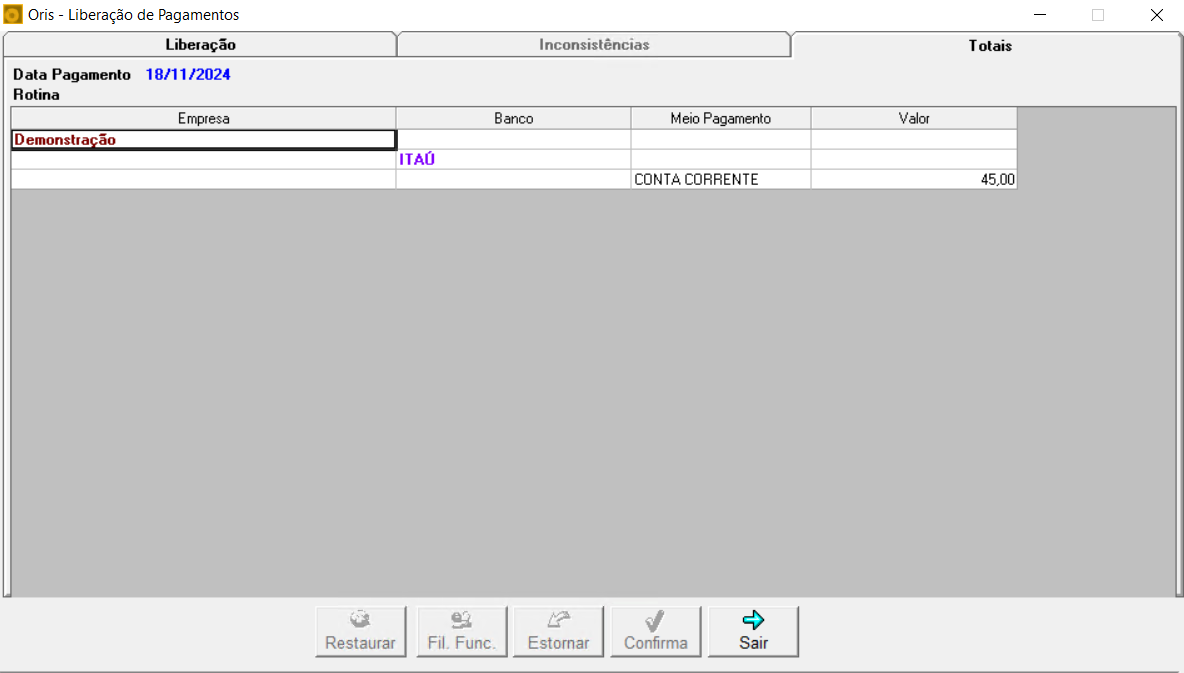Screen dimensions: 1184x673
Task: Click the payment date 18/11/2024
Action: click(188, 74)
